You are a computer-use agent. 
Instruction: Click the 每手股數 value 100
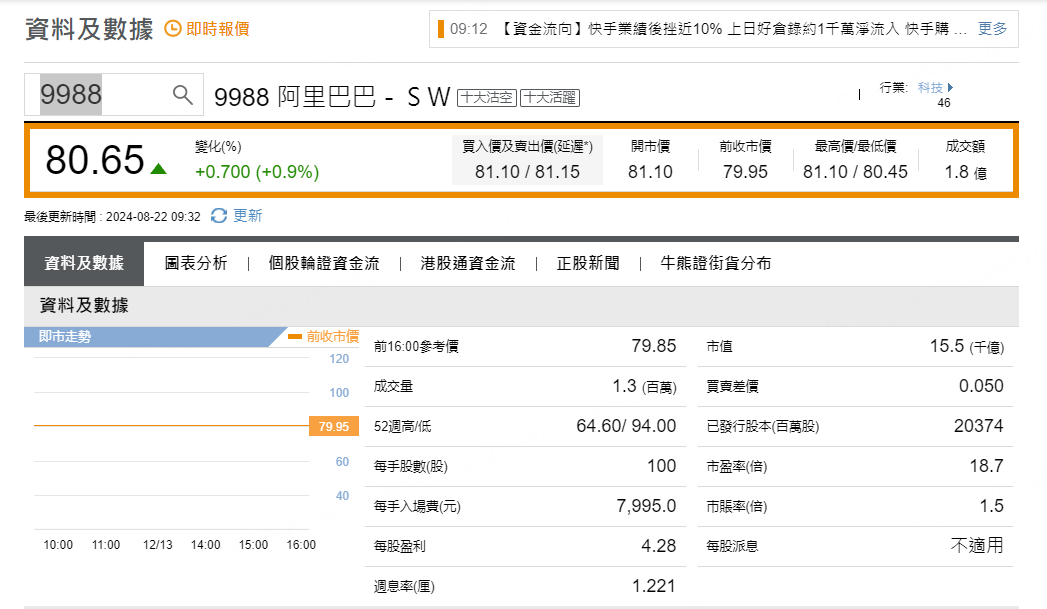click(x=662, y=466)
